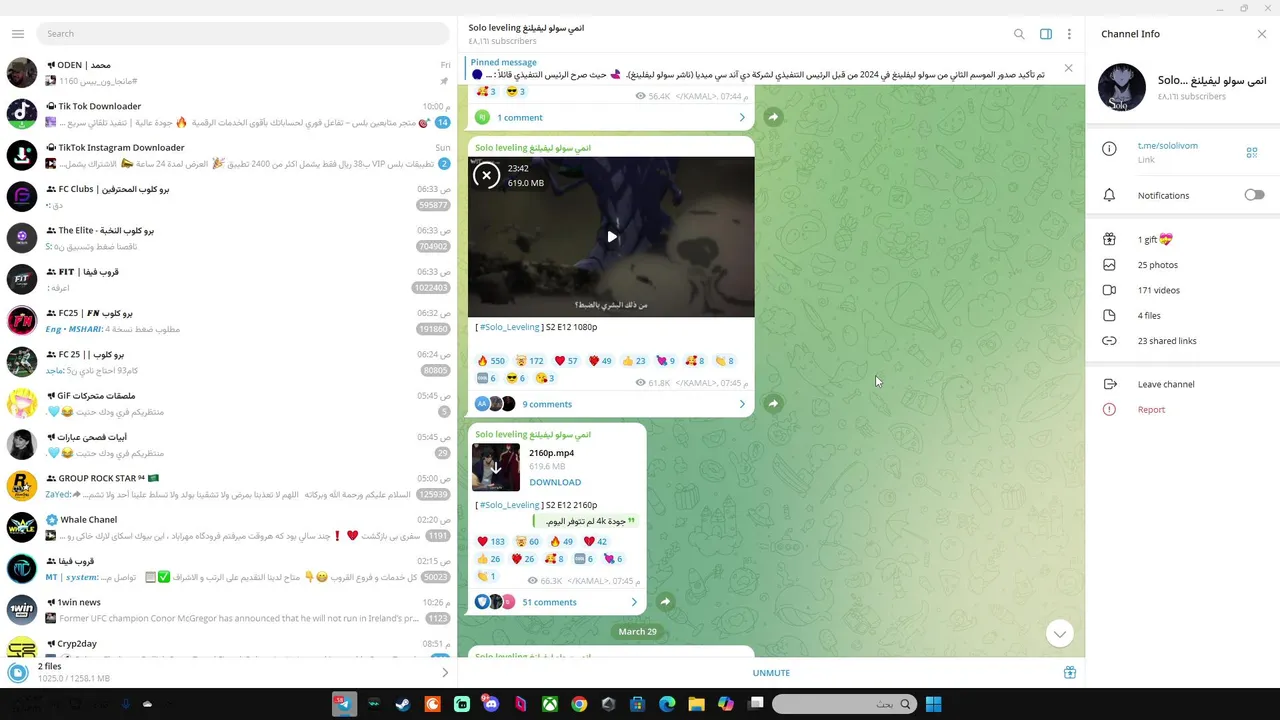
Task: Open the FIT group chat
Action: click(x=229, y=279)
